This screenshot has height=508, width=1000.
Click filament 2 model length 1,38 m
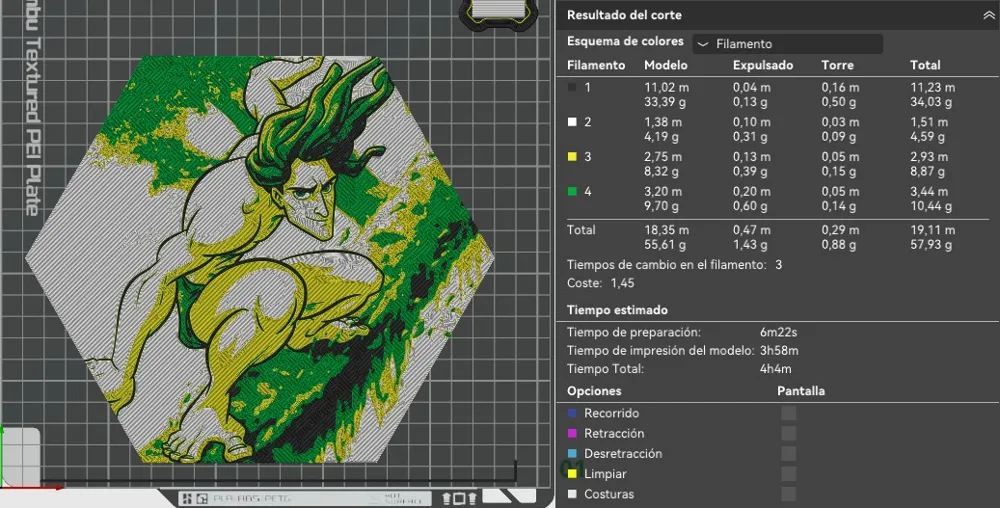coord(663,122)
